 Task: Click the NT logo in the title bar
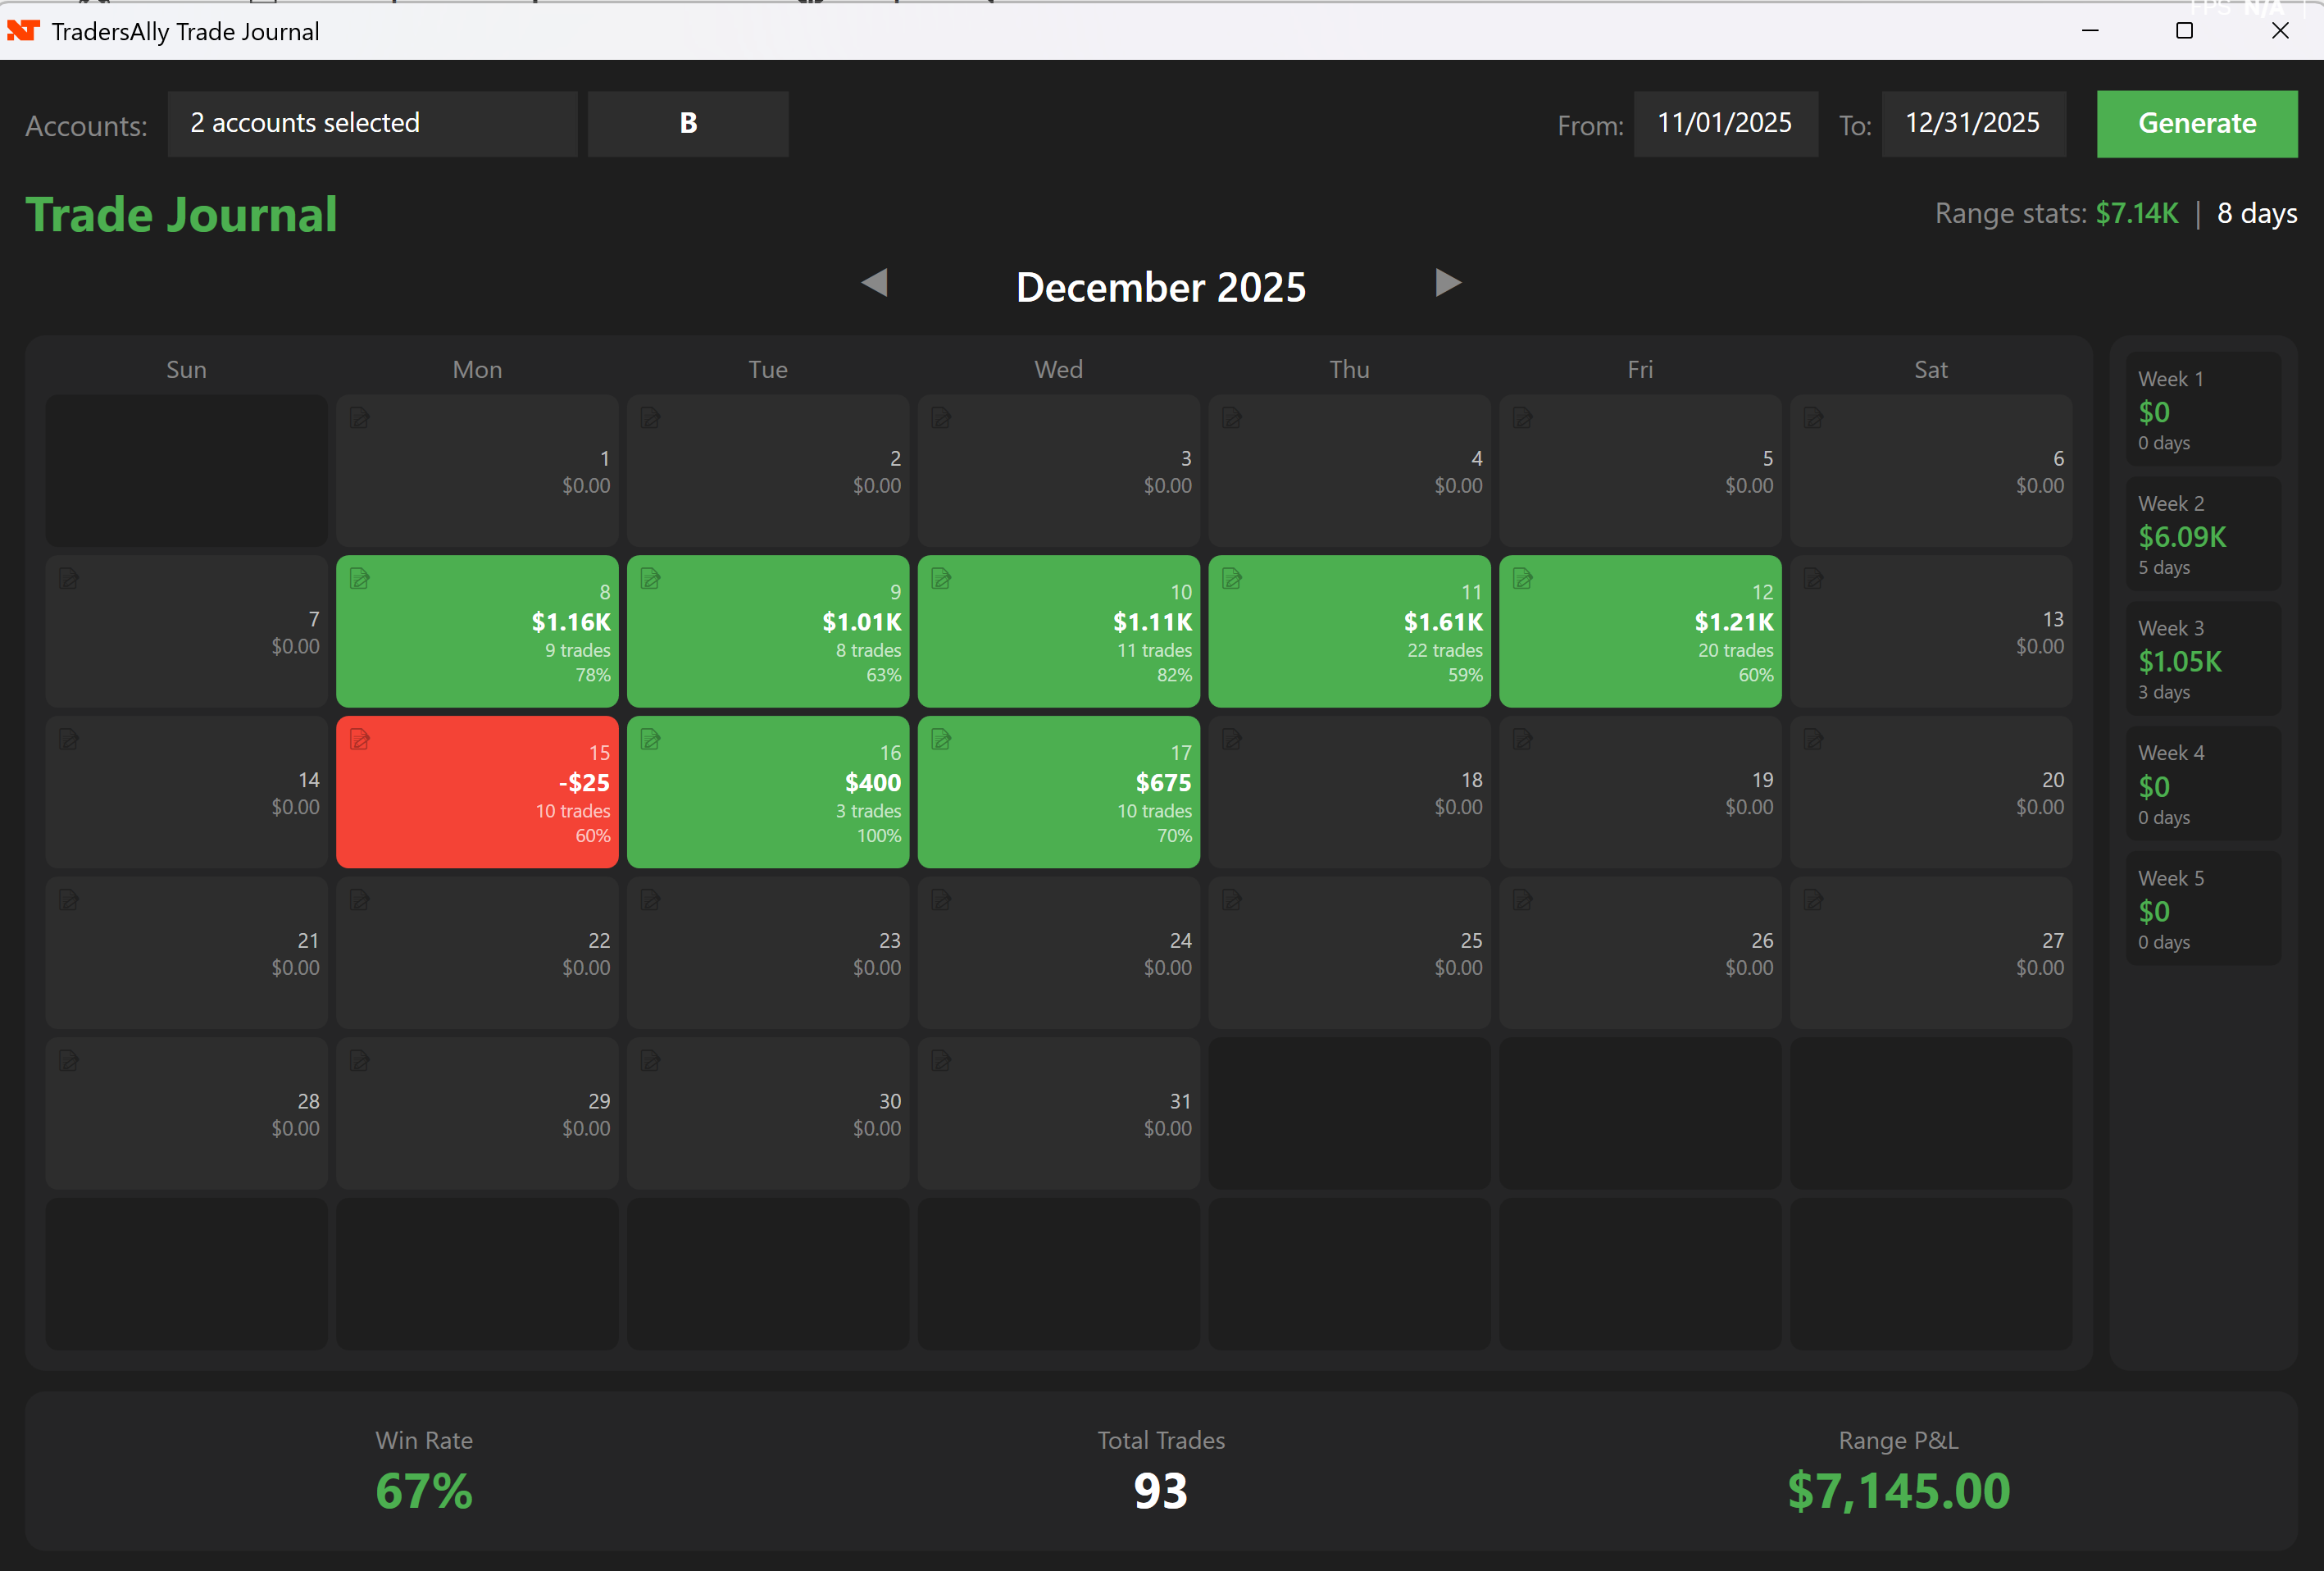click(x=23, y=31)
